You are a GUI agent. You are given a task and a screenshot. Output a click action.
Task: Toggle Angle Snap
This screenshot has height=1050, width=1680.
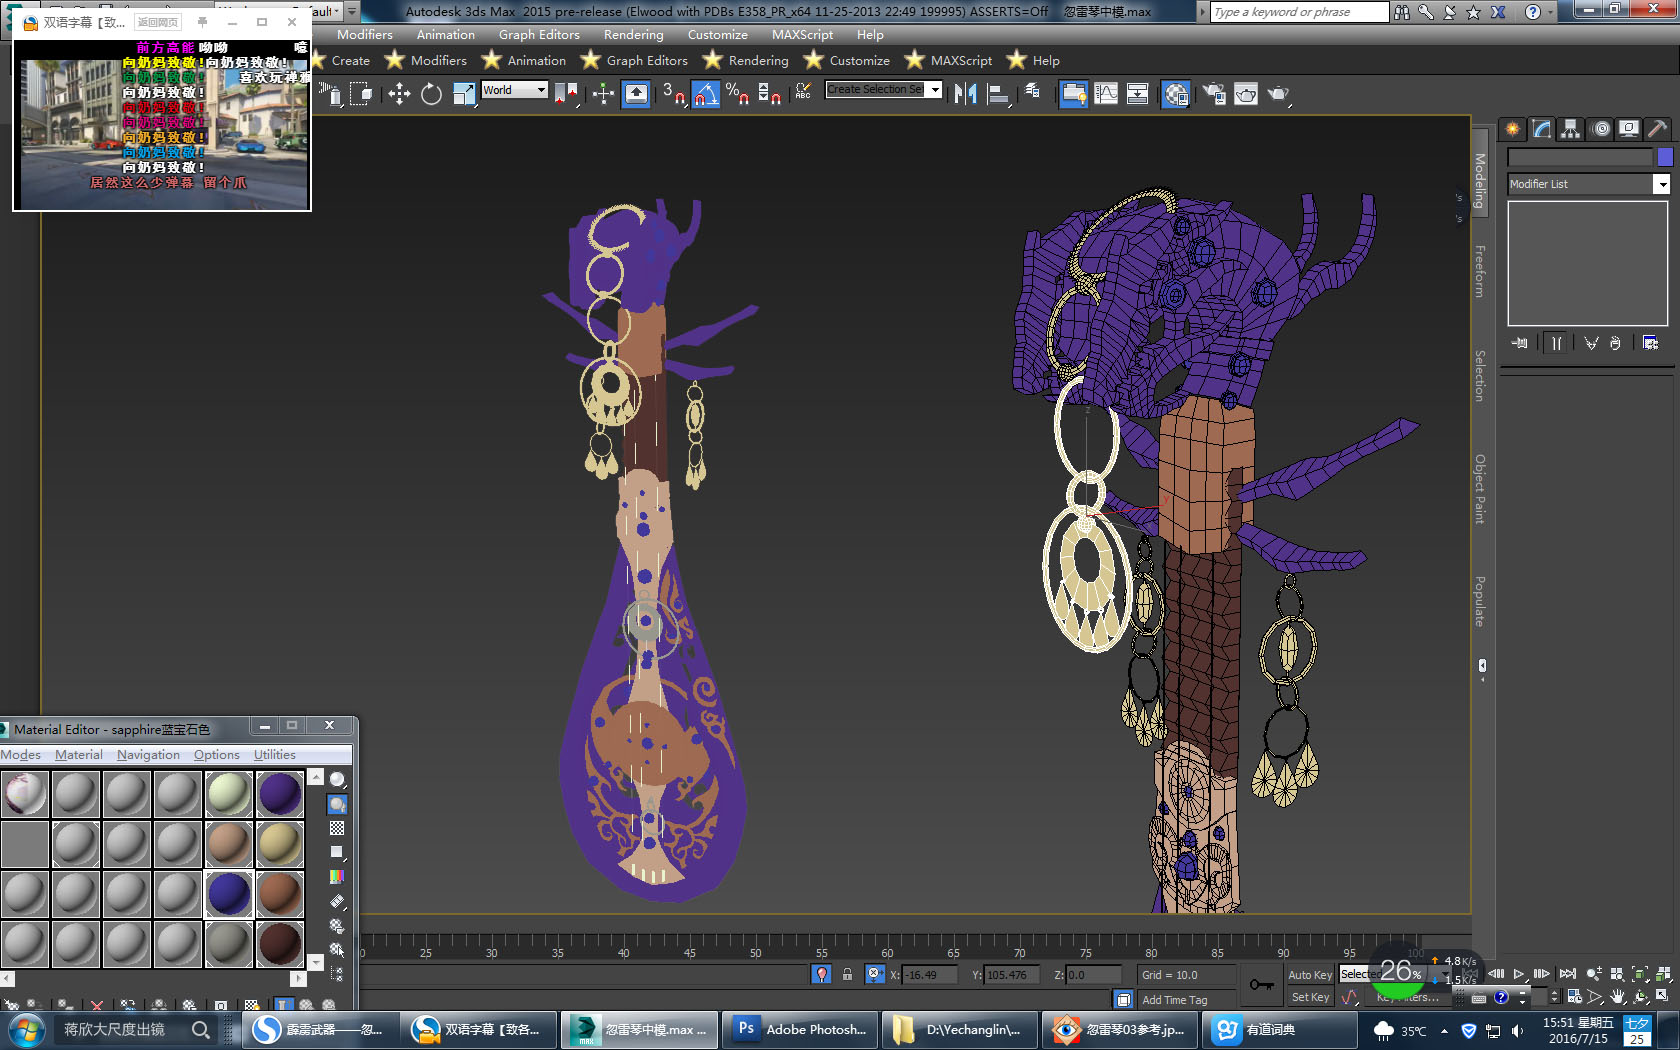[705, 94]
